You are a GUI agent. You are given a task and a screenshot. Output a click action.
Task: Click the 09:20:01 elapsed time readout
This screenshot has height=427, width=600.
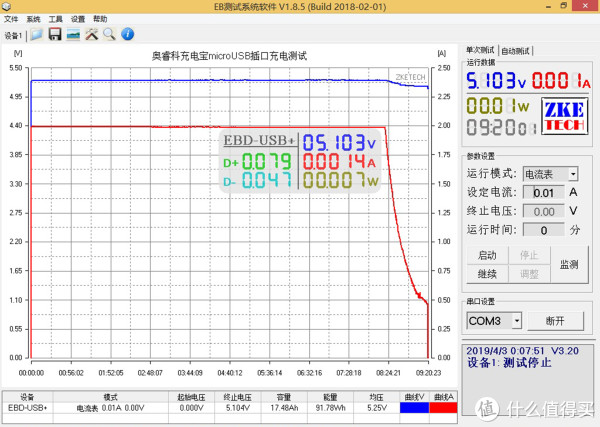501,127
